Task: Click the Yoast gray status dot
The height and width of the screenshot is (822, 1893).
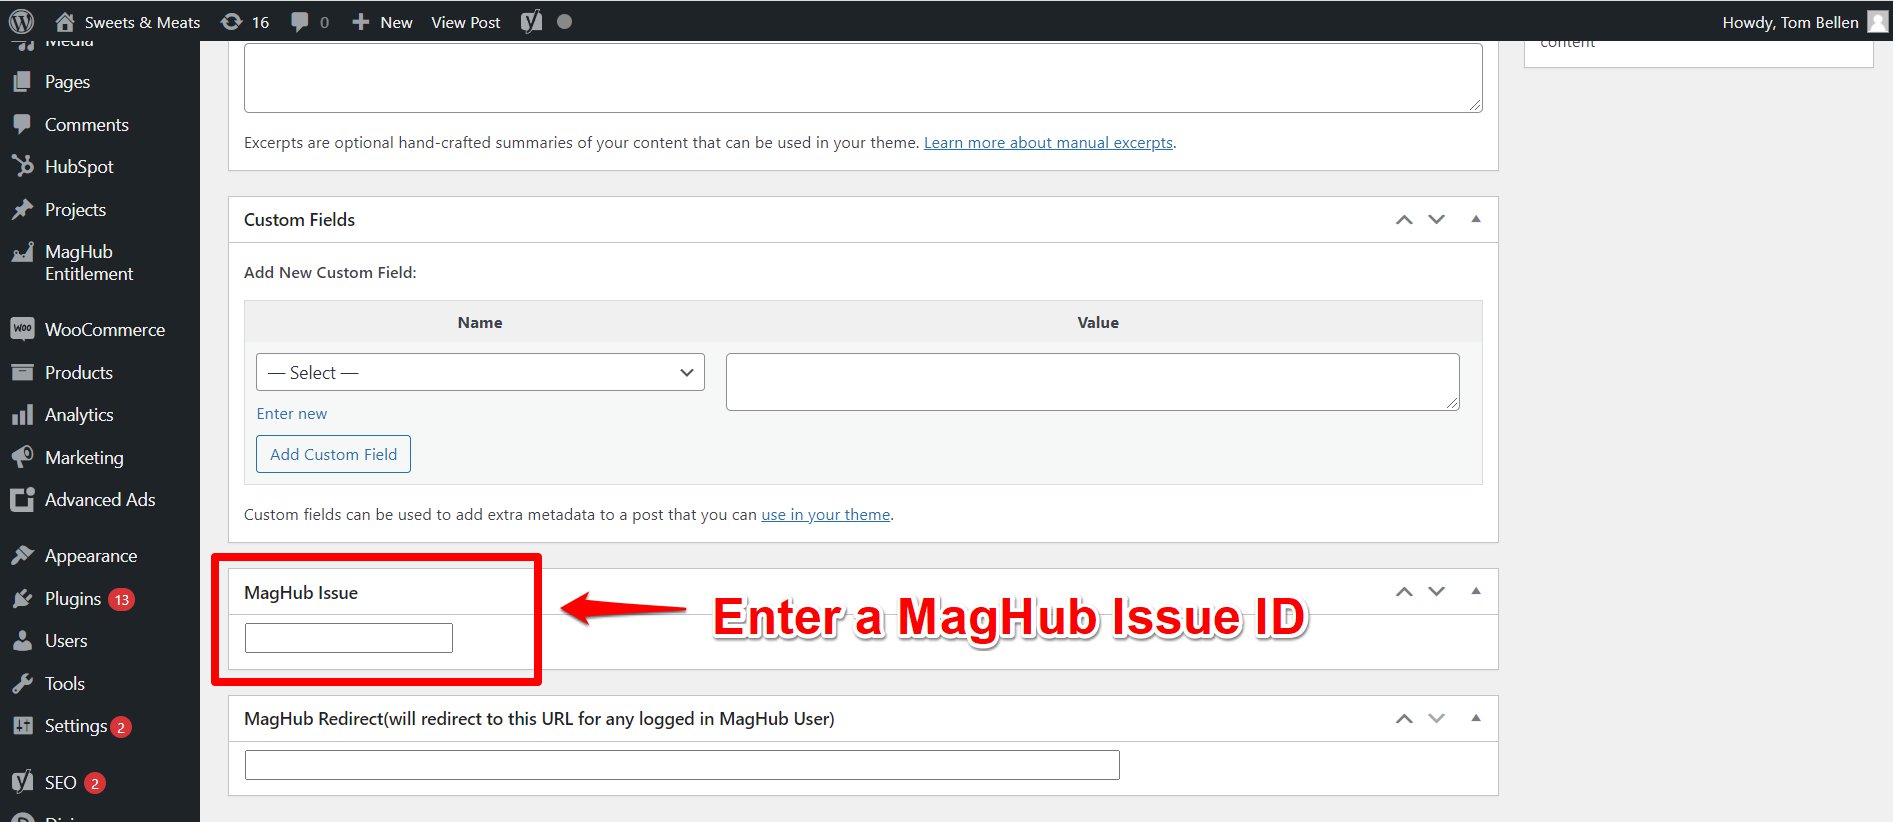Action: pyautogui.click(x=564, y=21)
